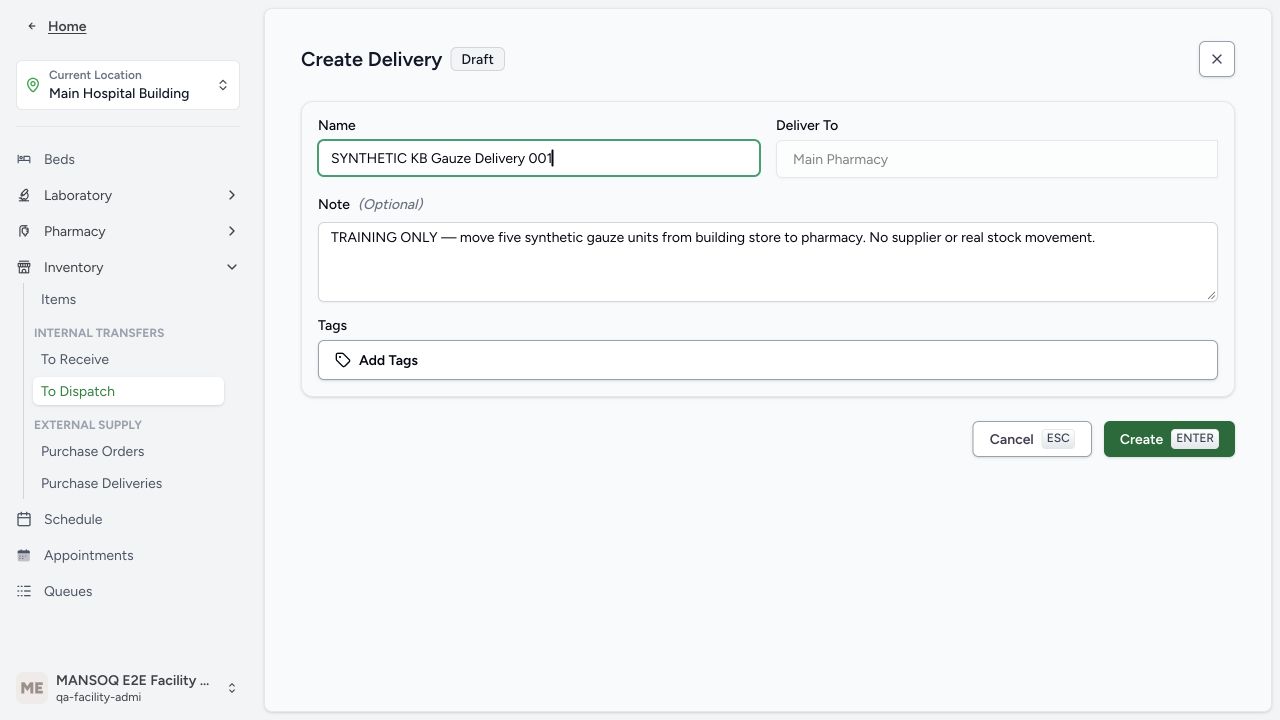Click the Main Hospital Building location text

(x=119, y=93)
